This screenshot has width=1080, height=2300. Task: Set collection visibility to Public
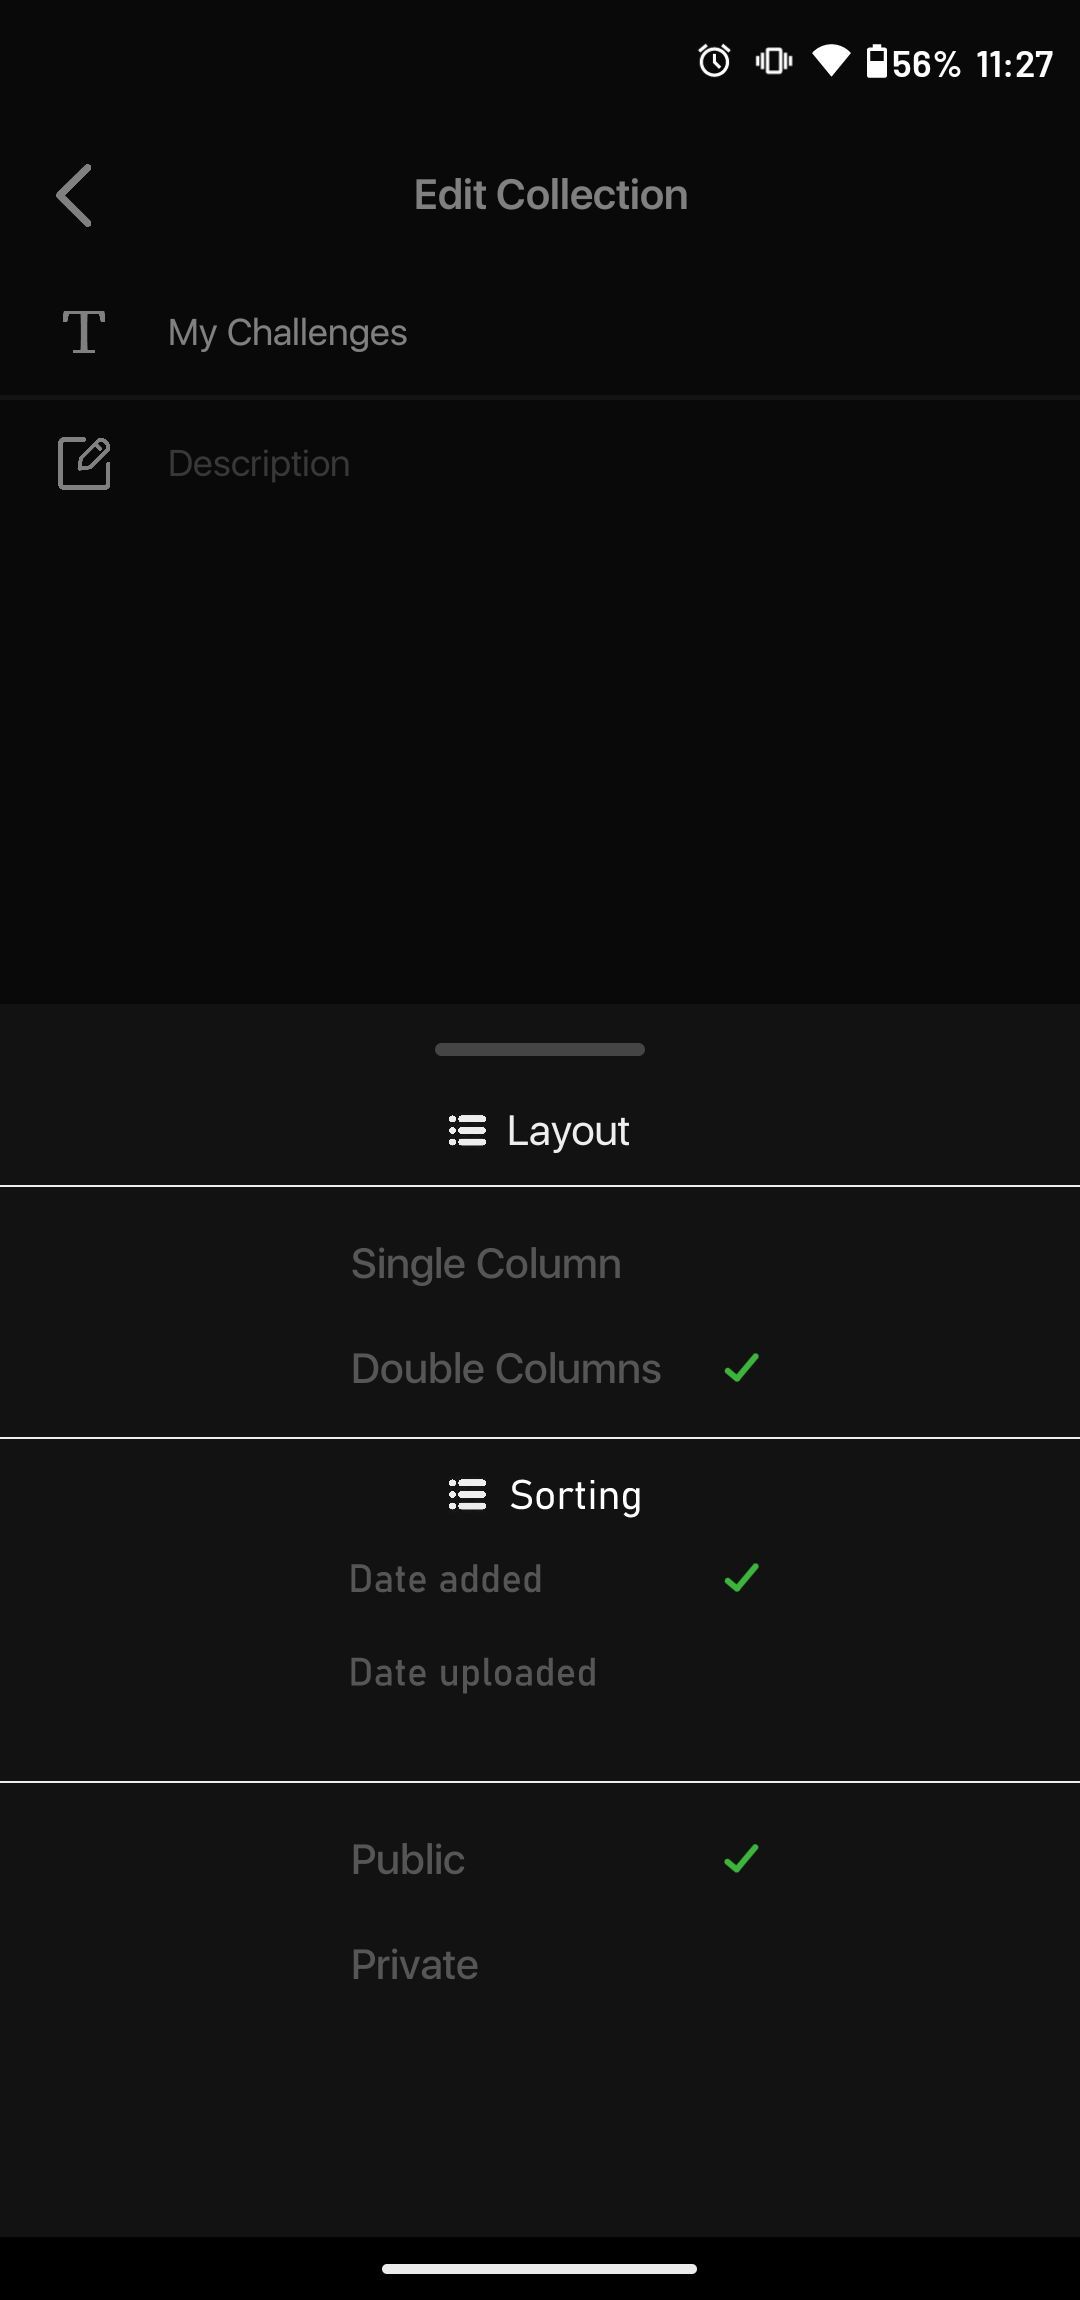540,1860
